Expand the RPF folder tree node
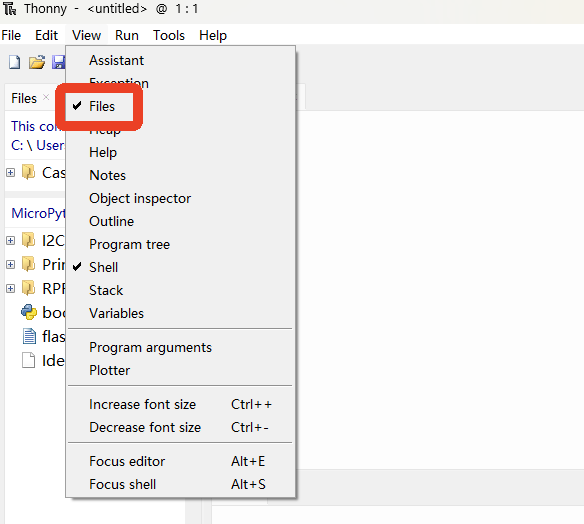This screenshot has height=524, width=584. pyautogui.click(x=10, y=289)
